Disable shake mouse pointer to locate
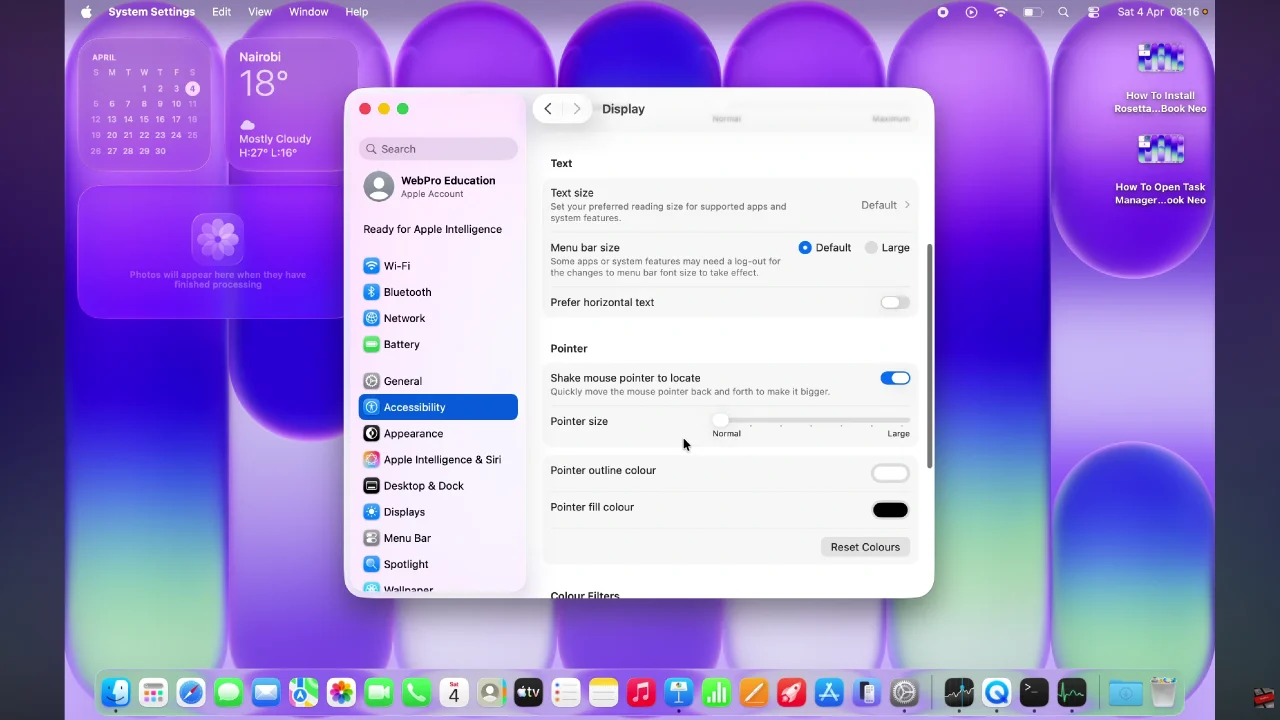 click(x=895, y=378)
